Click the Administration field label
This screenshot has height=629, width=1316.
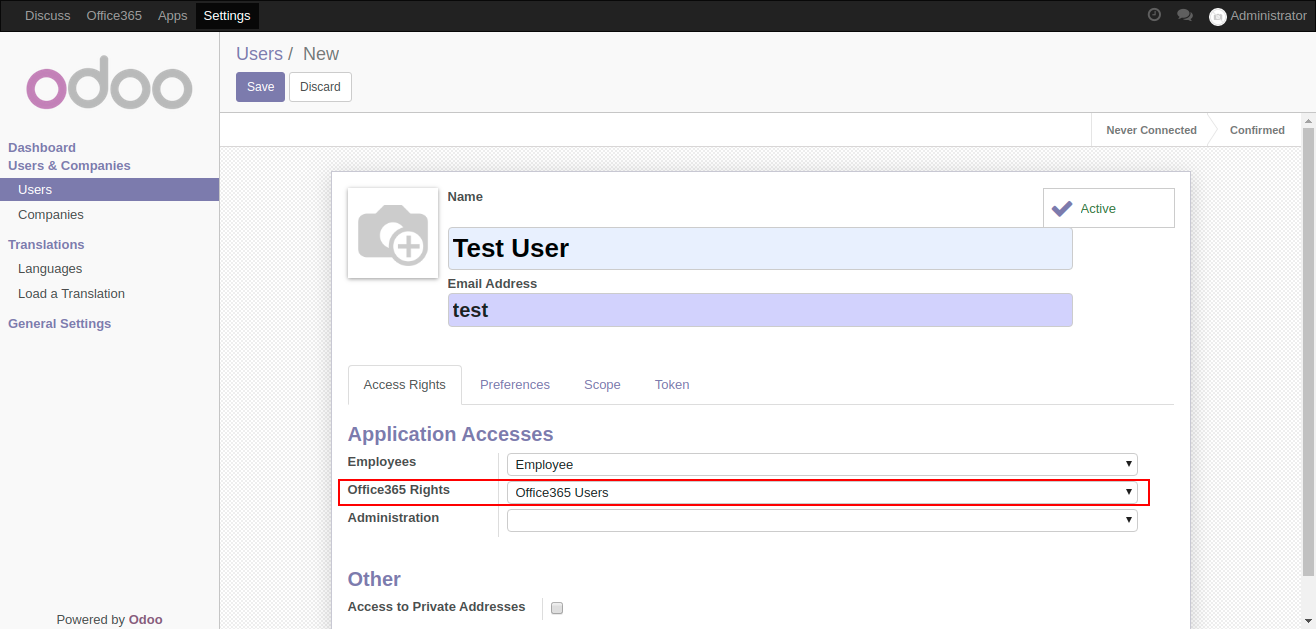click(393, 518)
